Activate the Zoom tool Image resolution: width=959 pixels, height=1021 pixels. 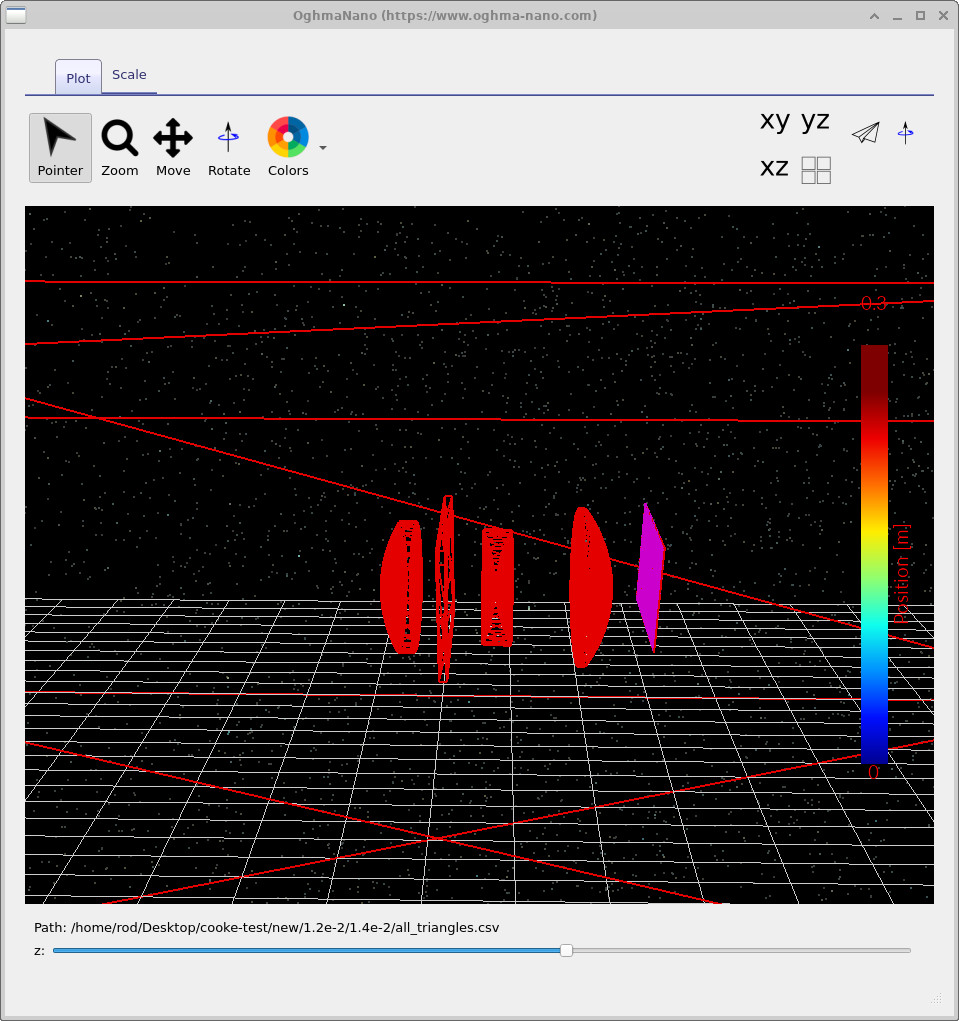(x=119, y=147)
